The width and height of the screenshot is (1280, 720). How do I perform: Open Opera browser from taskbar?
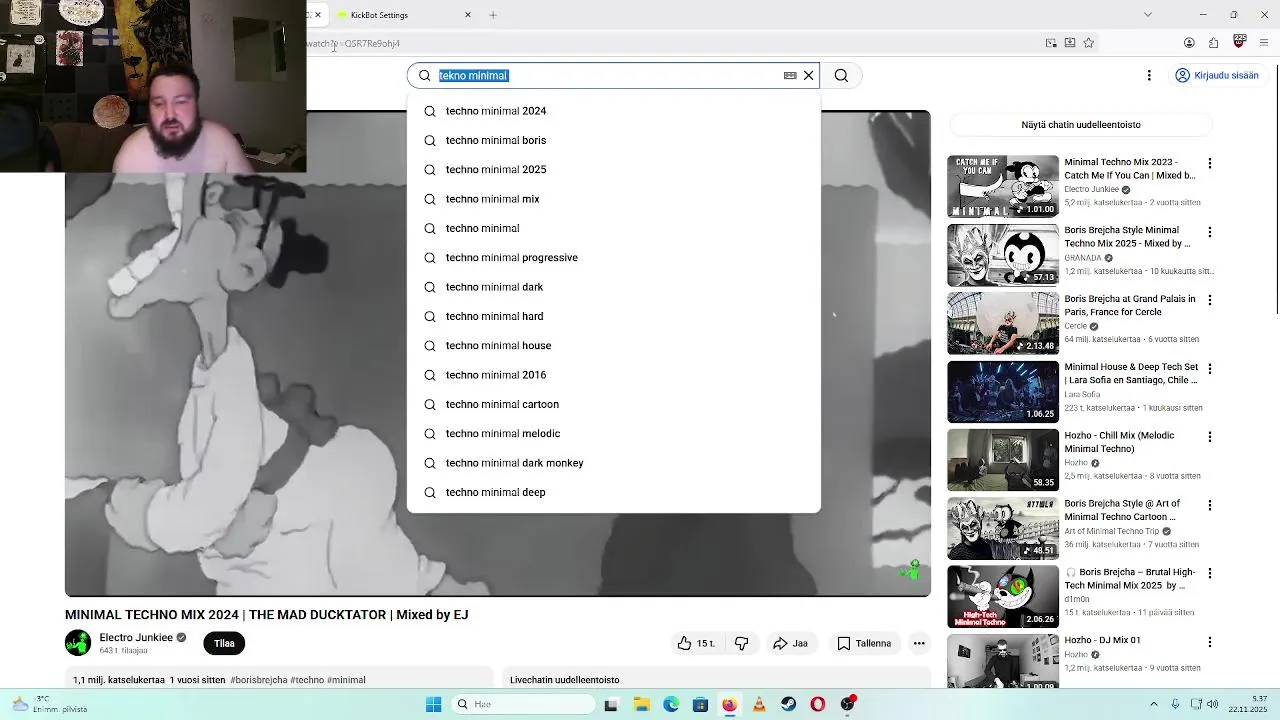tap(818, 704)
